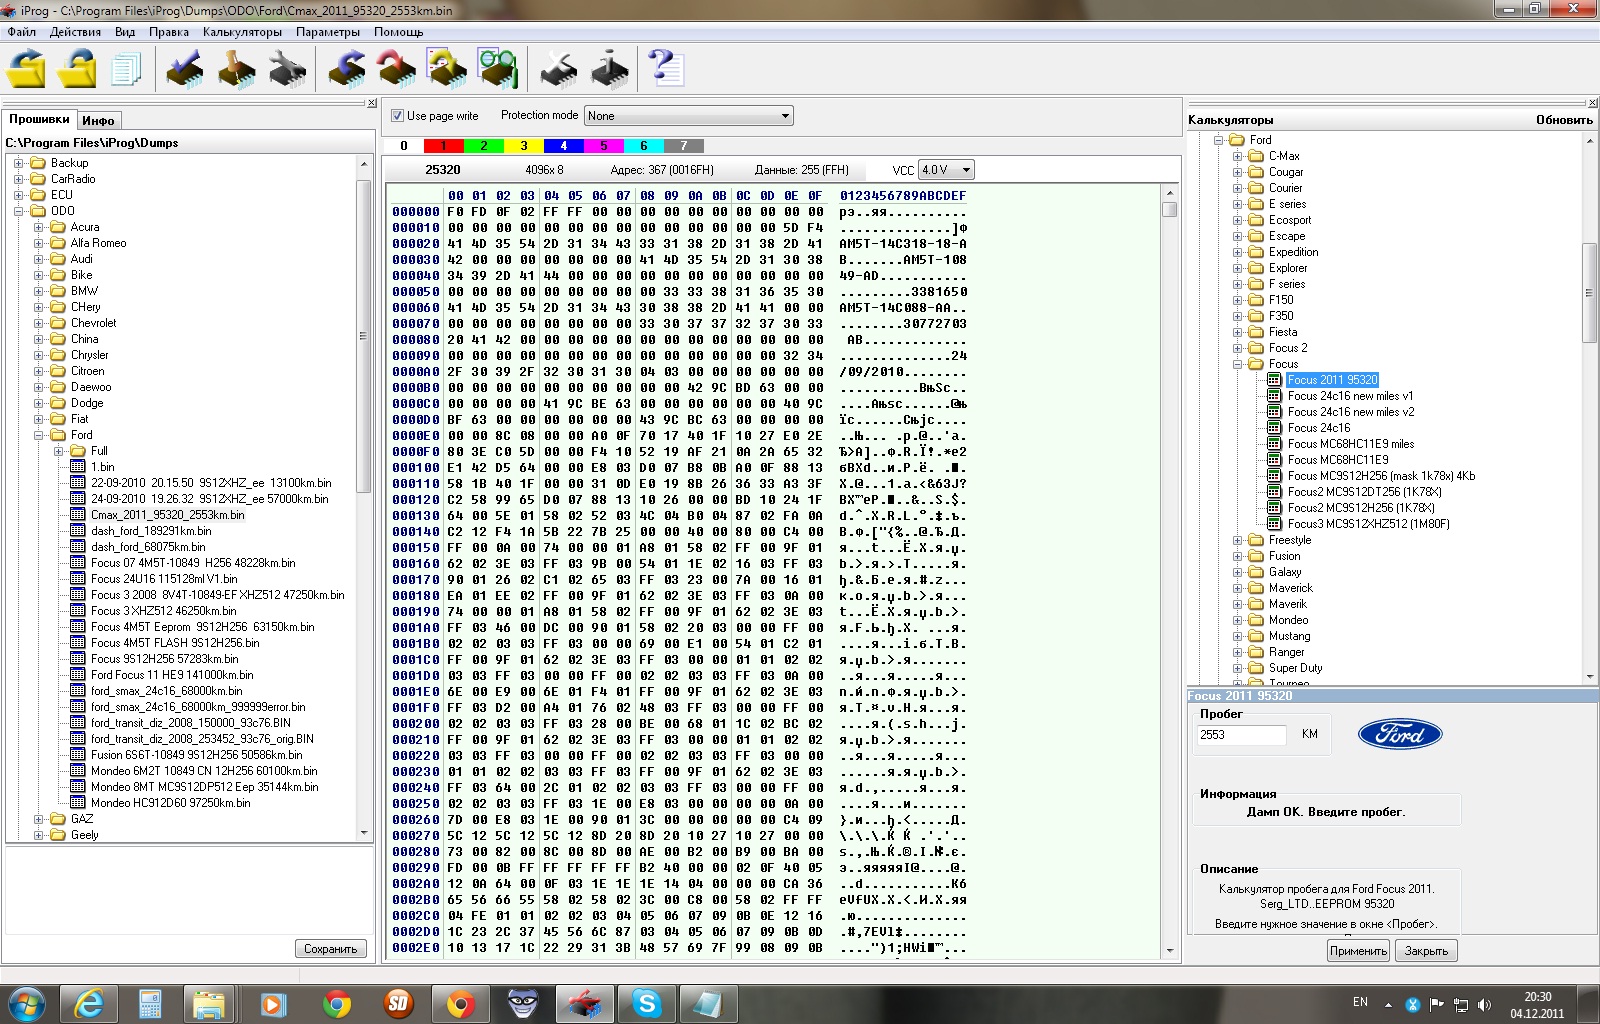Expand the Mondeo calculator folder
1600x1024 pixels.
1238,620
